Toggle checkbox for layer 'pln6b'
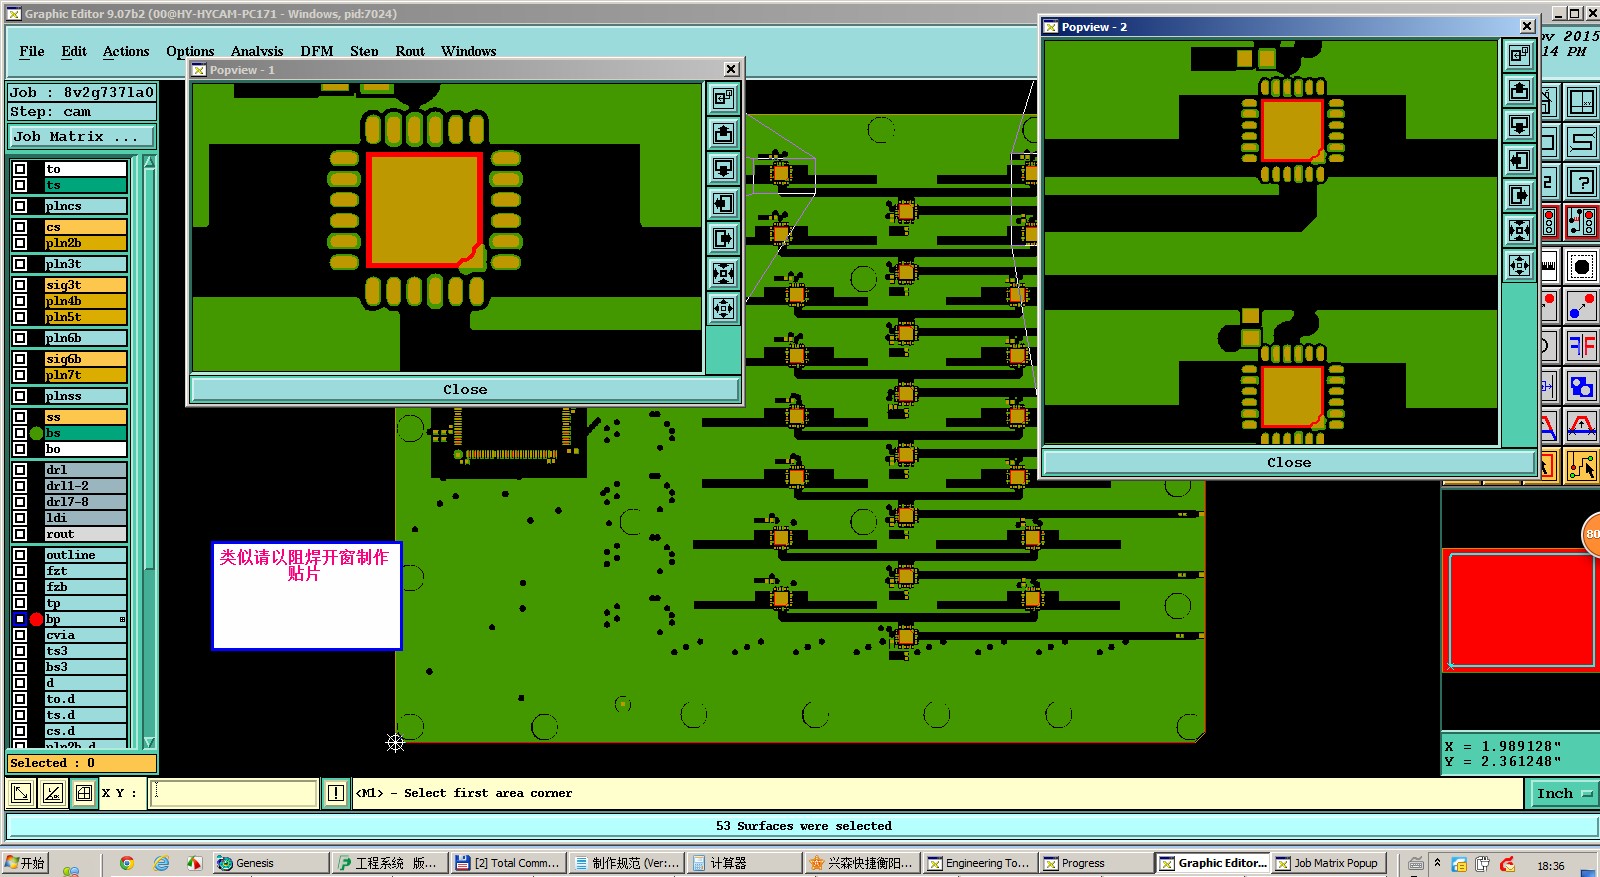 coord(20,338)
